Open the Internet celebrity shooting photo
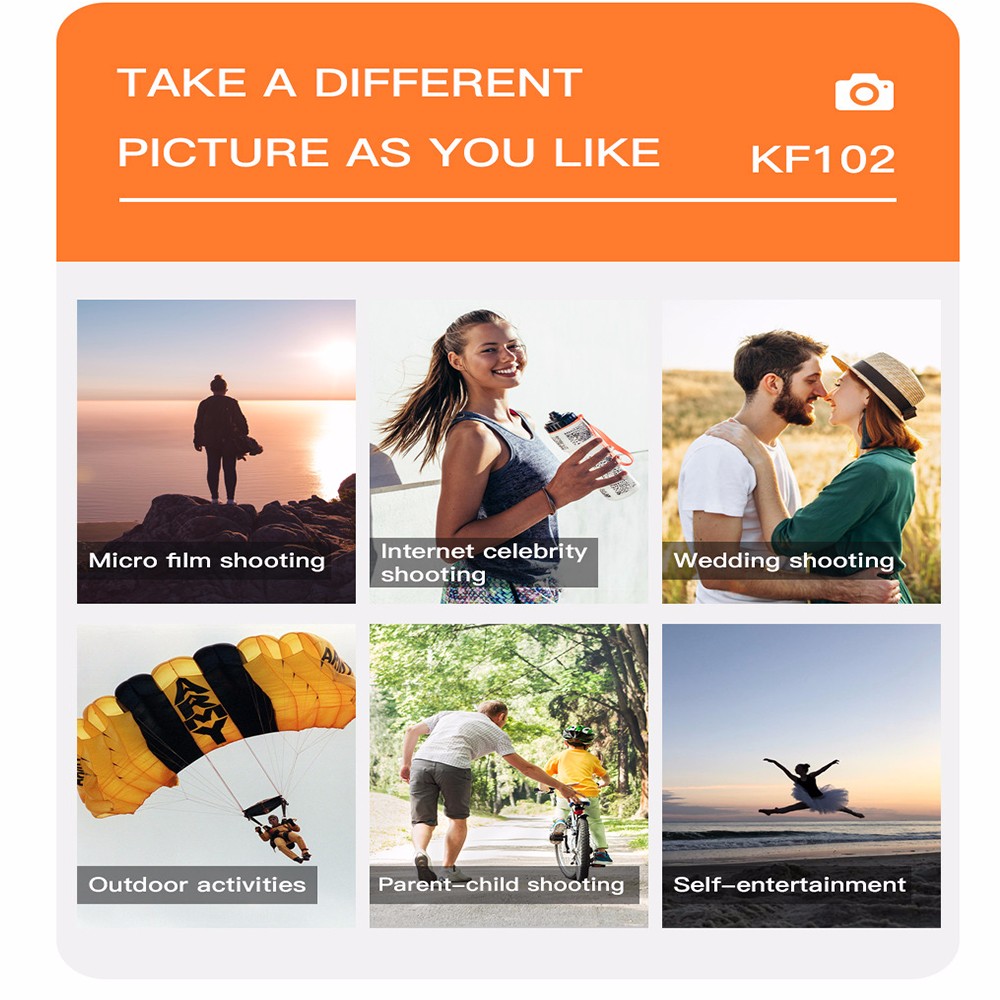Viewport: 1000px width, 1000px height. [509, 452]
